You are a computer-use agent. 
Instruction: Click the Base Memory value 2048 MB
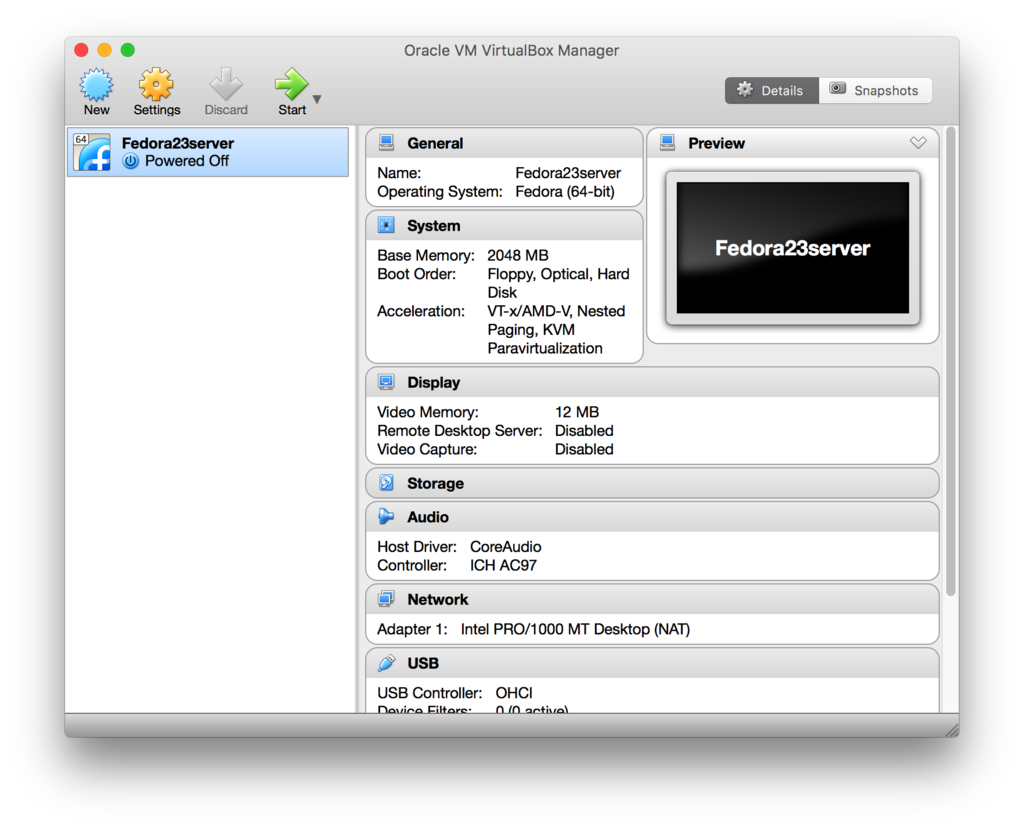tap(518, 255)
